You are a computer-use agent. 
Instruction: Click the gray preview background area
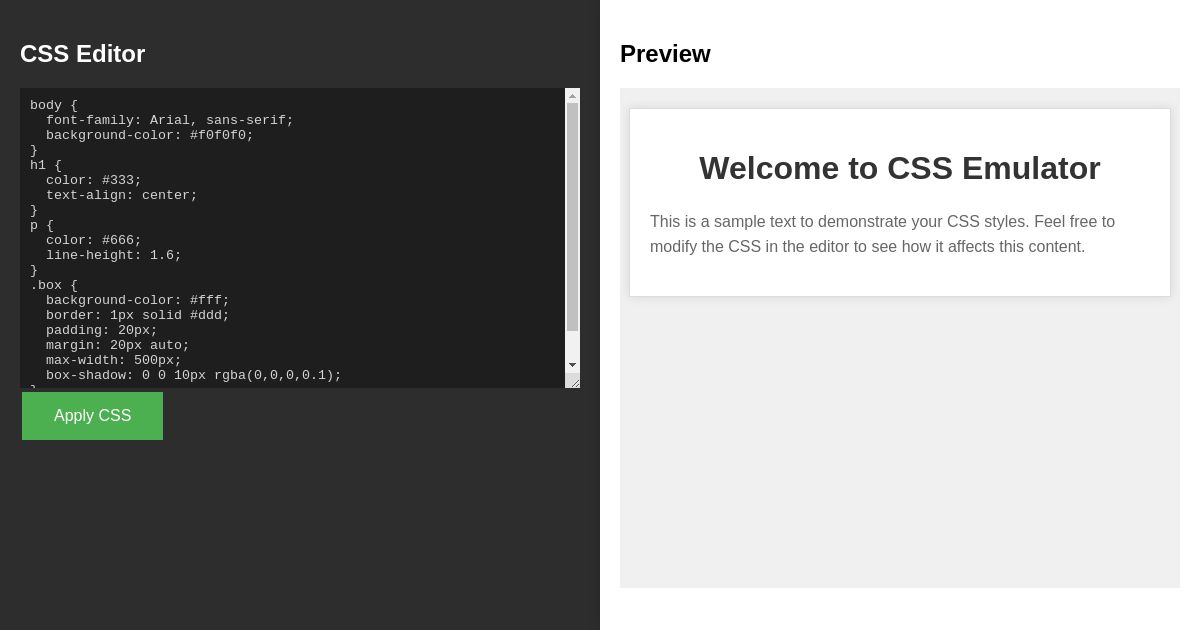(x=899, y=450)
